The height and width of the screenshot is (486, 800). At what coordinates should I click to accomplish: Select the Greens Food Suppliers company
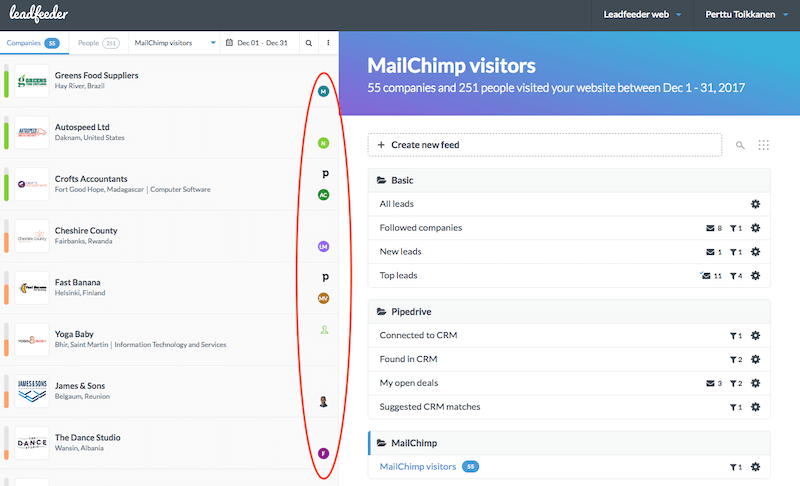(x=169, y=81)
